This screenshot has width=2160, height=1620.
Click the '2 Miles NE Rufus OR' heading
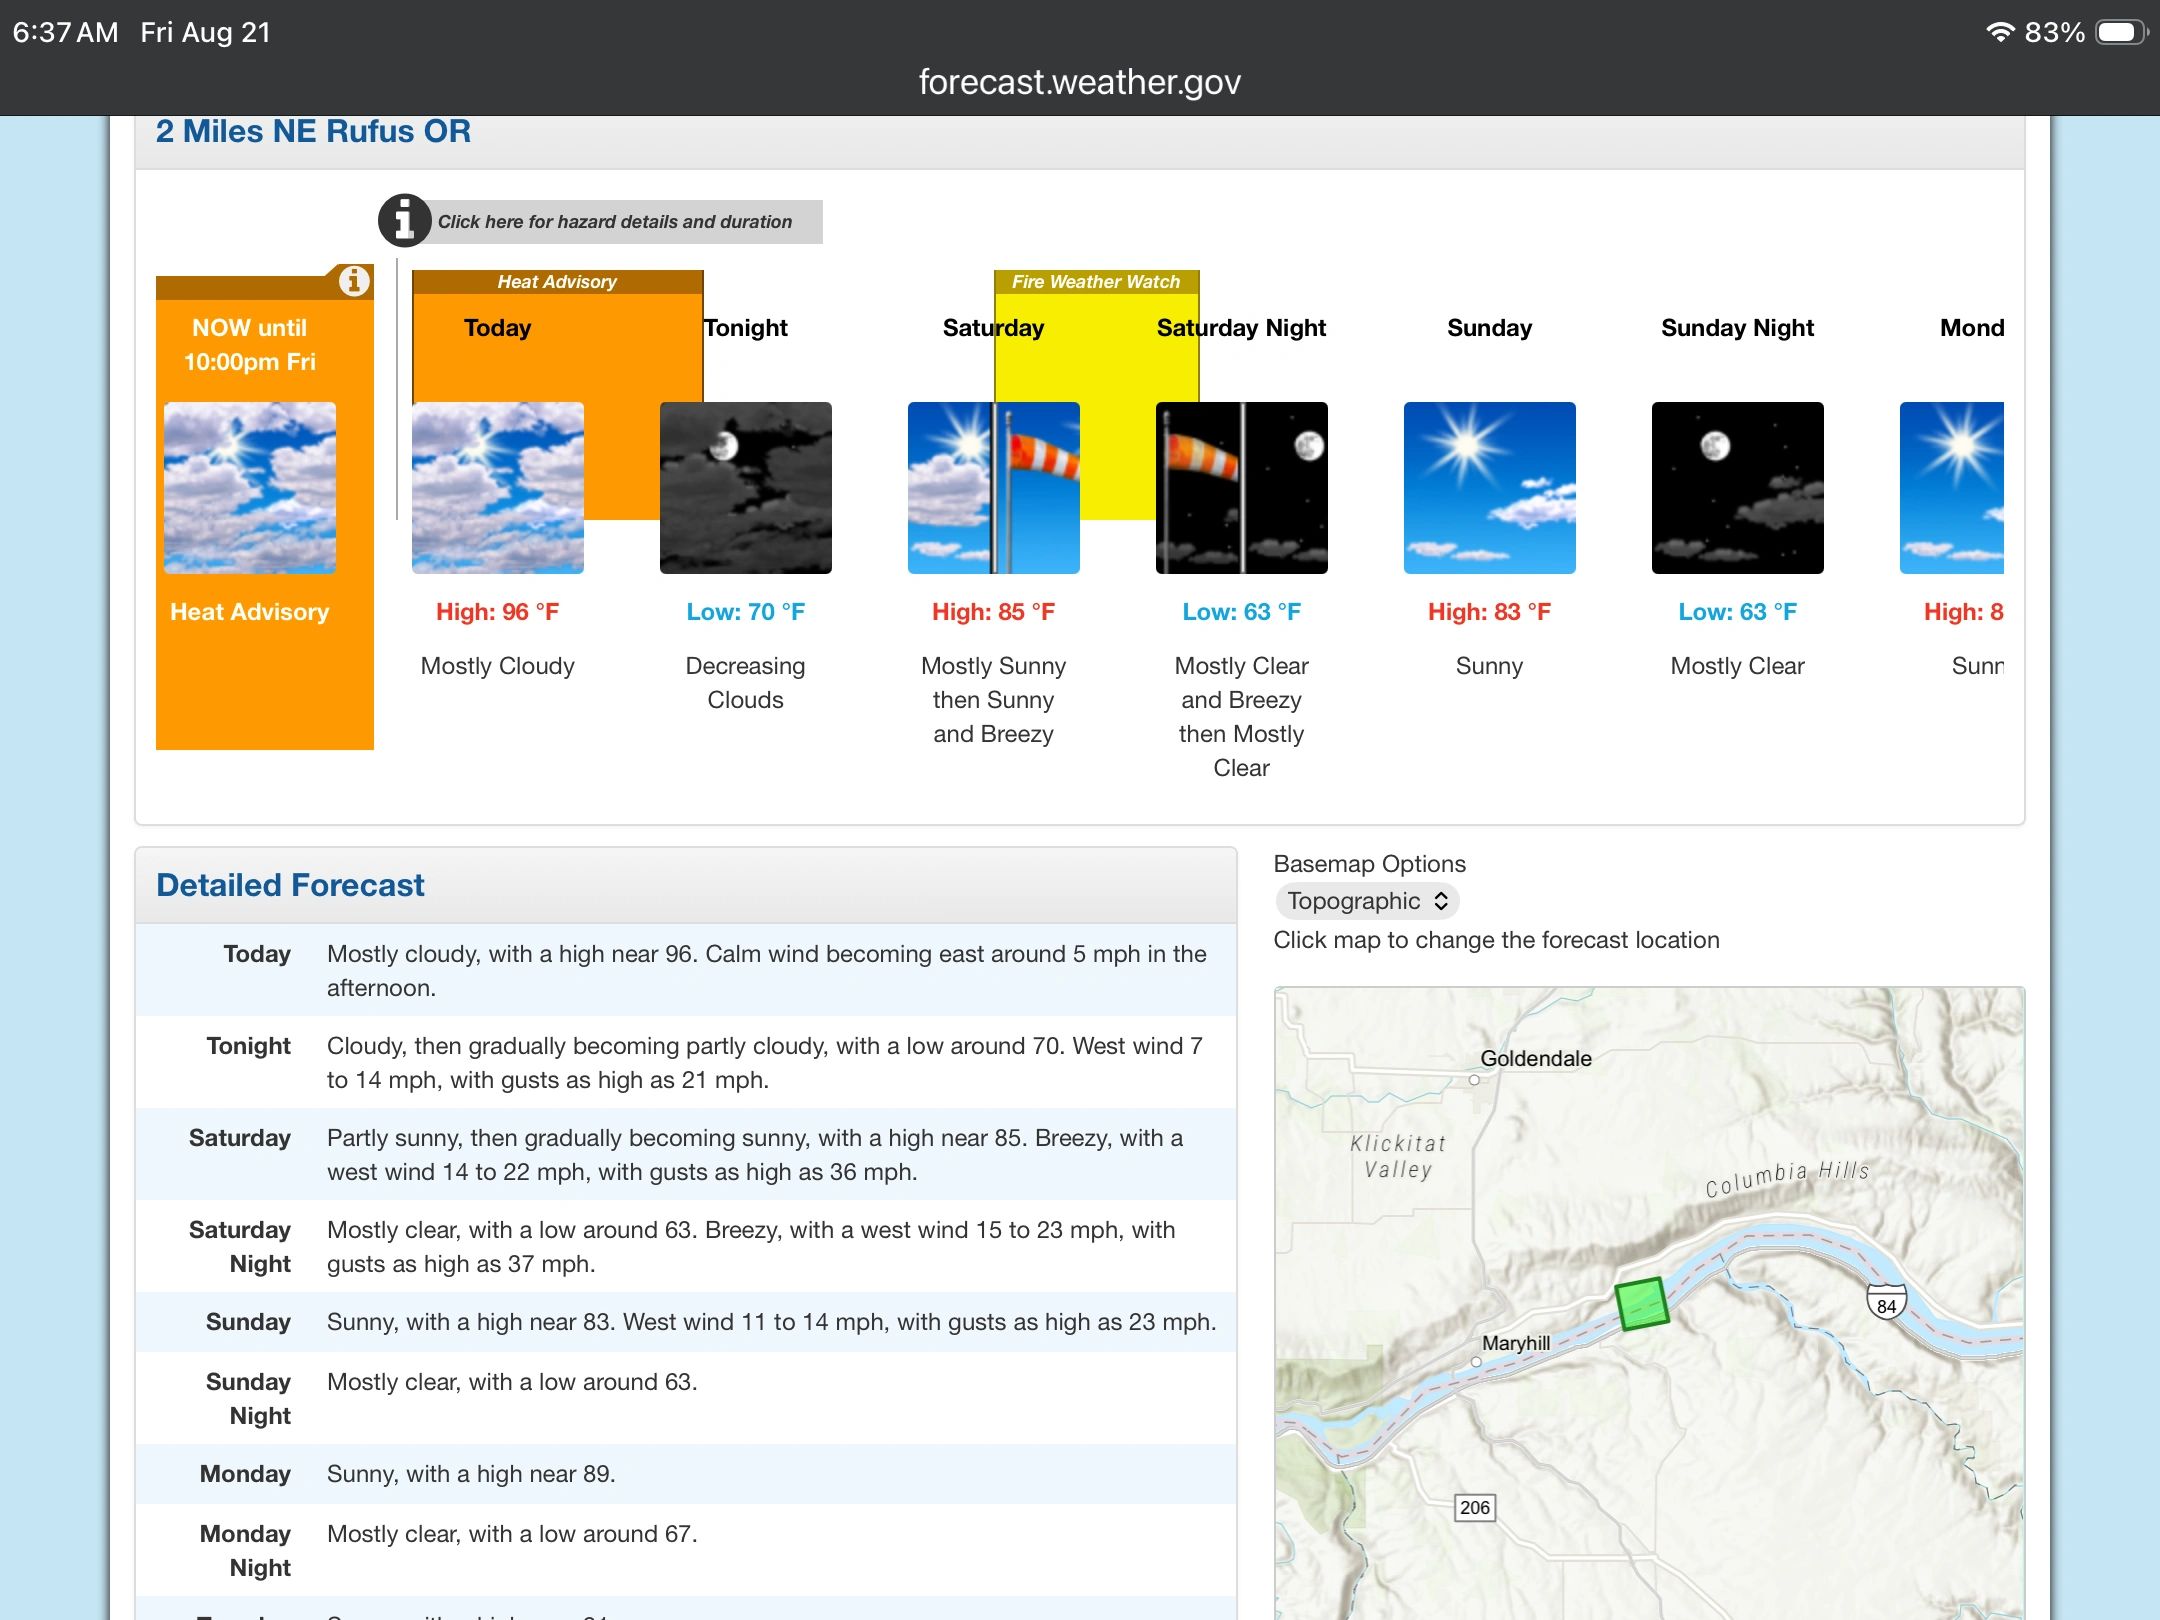[313, 131]
